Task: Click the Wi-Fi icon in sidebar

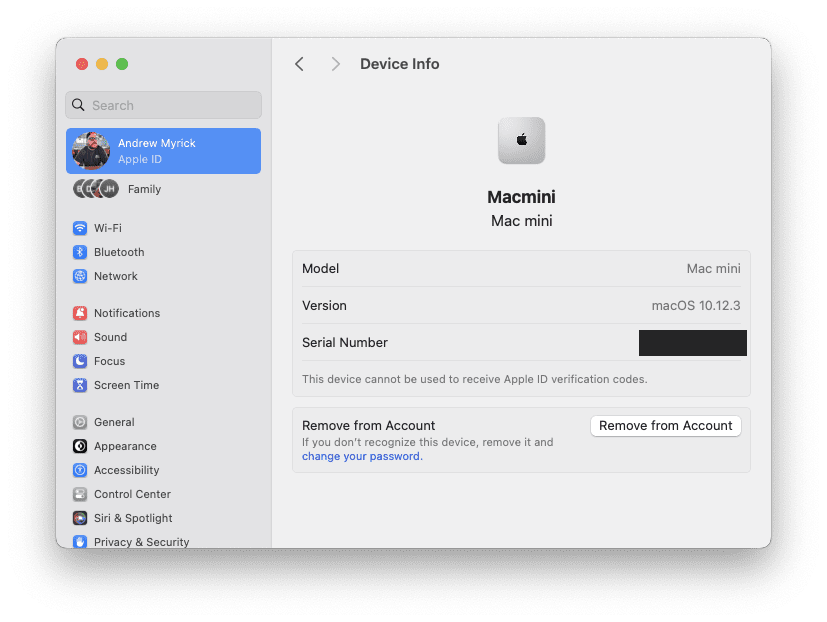Action: (80, 228)
